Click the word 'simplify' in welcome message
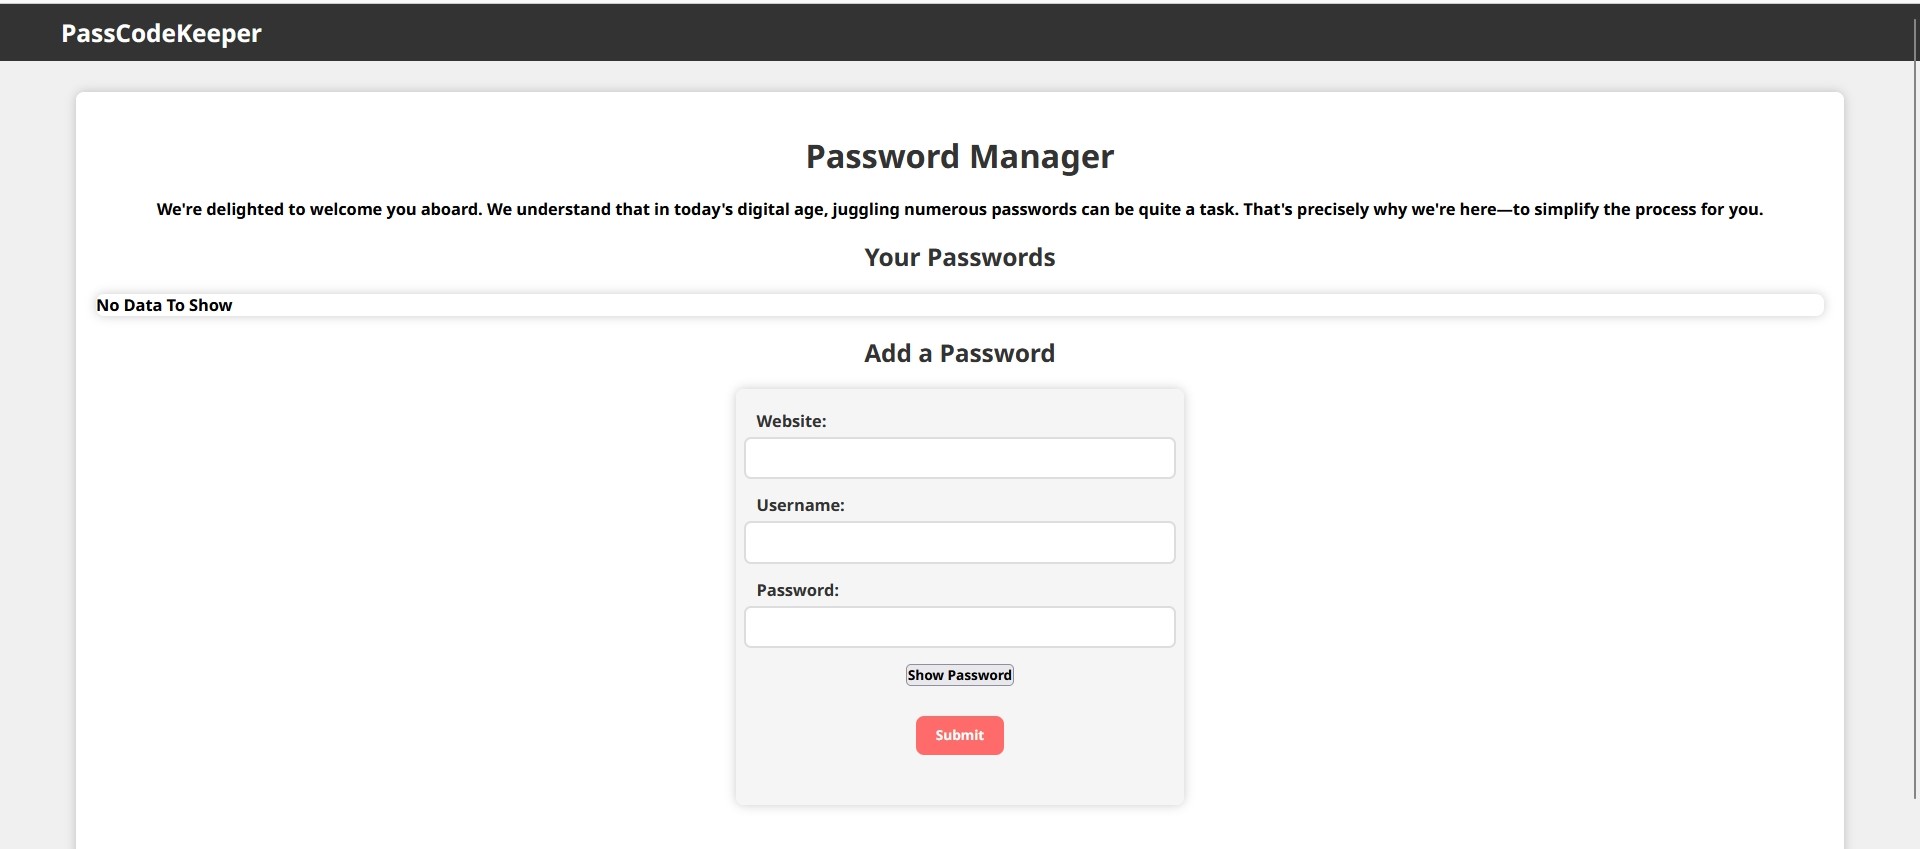Viewport: 1920px width, 849px height. pyautogui.click(x=1566, y=209)
